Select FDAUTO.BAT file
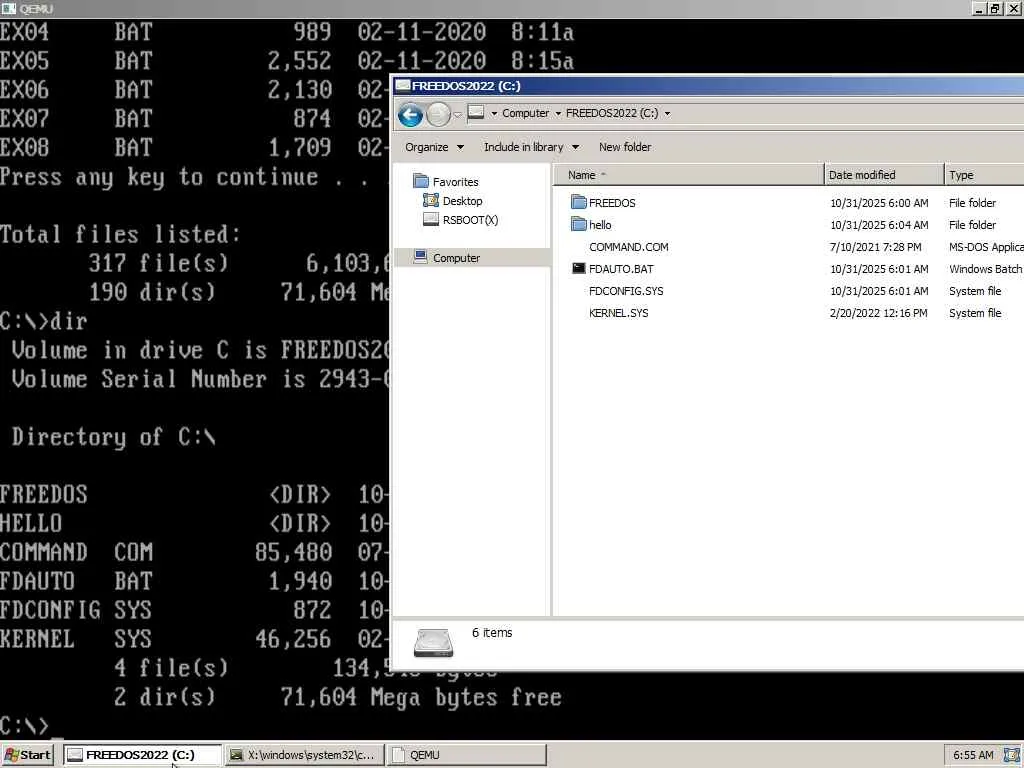Viewport: 1024px width, 768px height. tap(621, 269)
